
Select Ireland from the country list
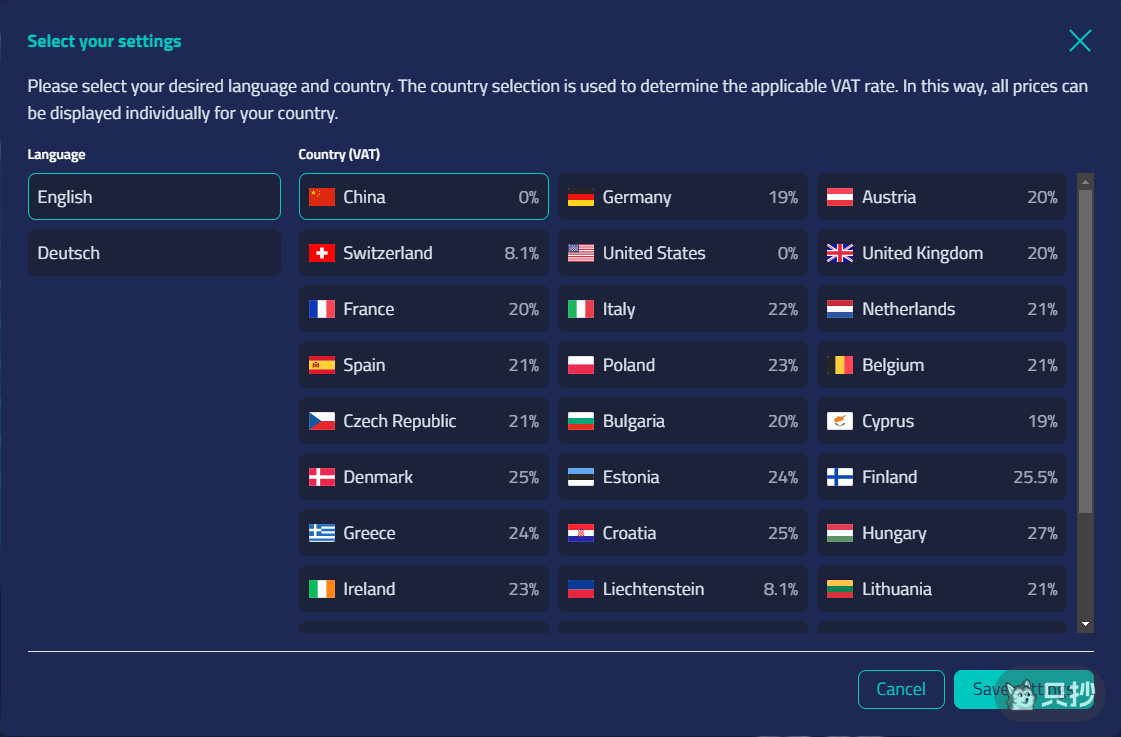(x=424, y=589)
